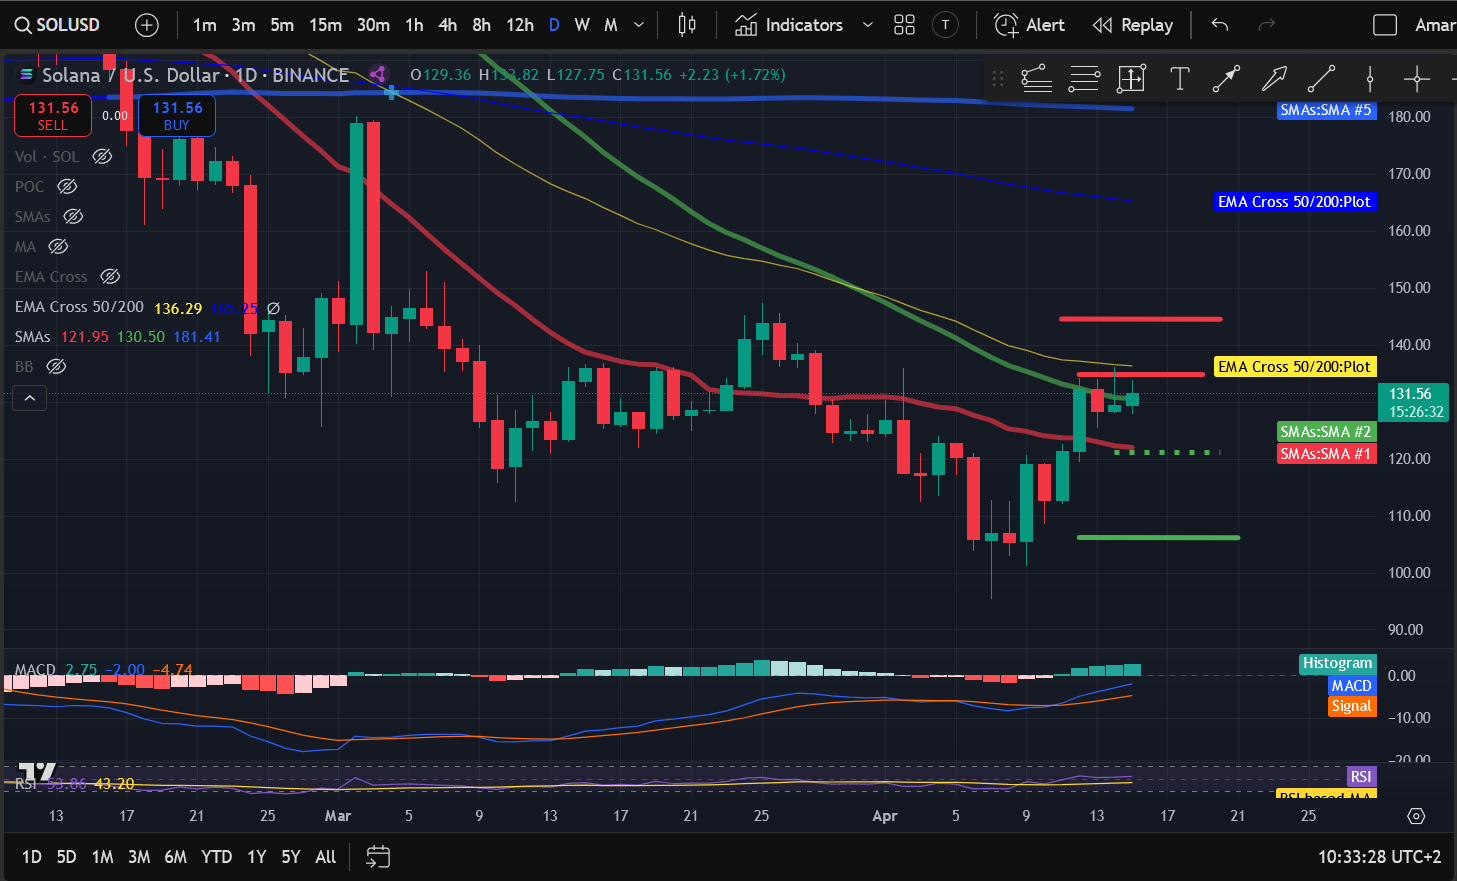
Task: Switch to the 4h interval
Action: (447, 25)
